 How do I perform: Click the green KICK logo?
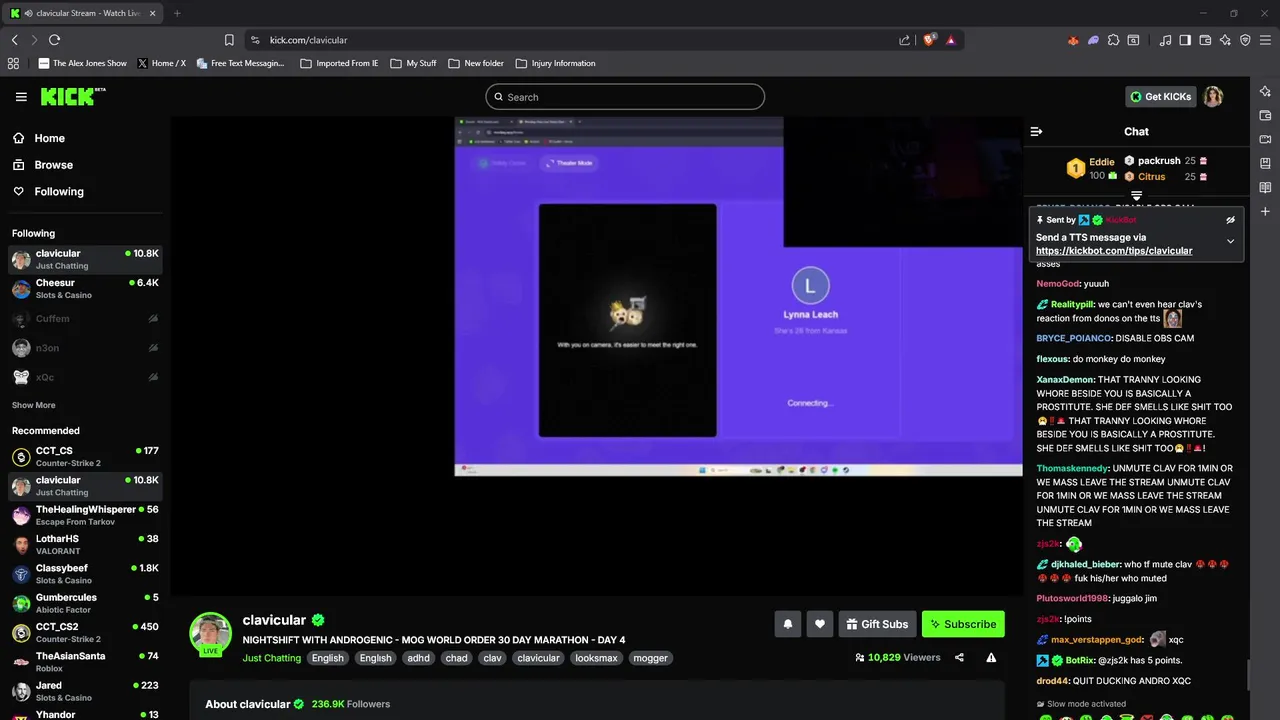click(x=72, y=96)
